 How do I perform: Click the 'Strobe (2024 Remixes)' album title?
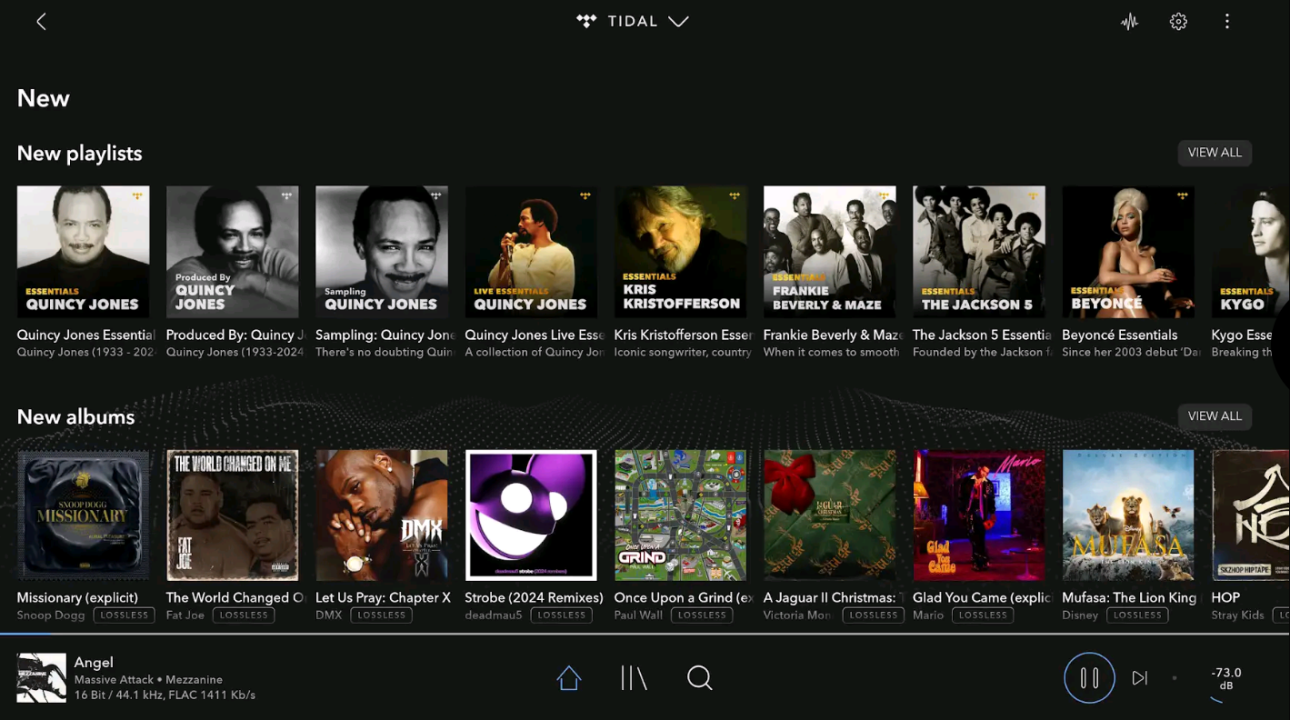coord(534,598)
